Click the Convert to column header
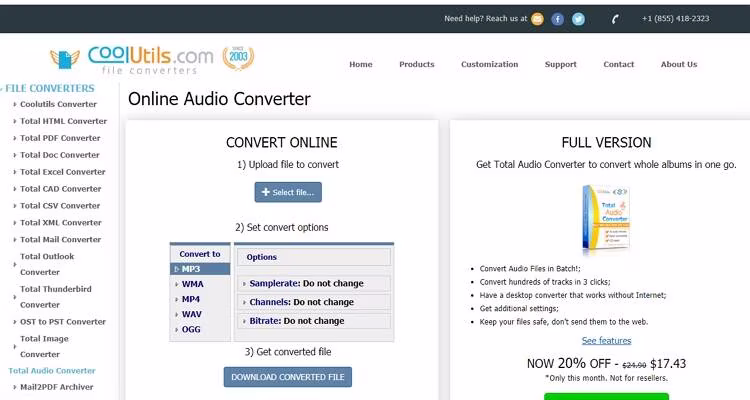Image resolution: width=750 pixels, height=400 pixels. (200, 254)
